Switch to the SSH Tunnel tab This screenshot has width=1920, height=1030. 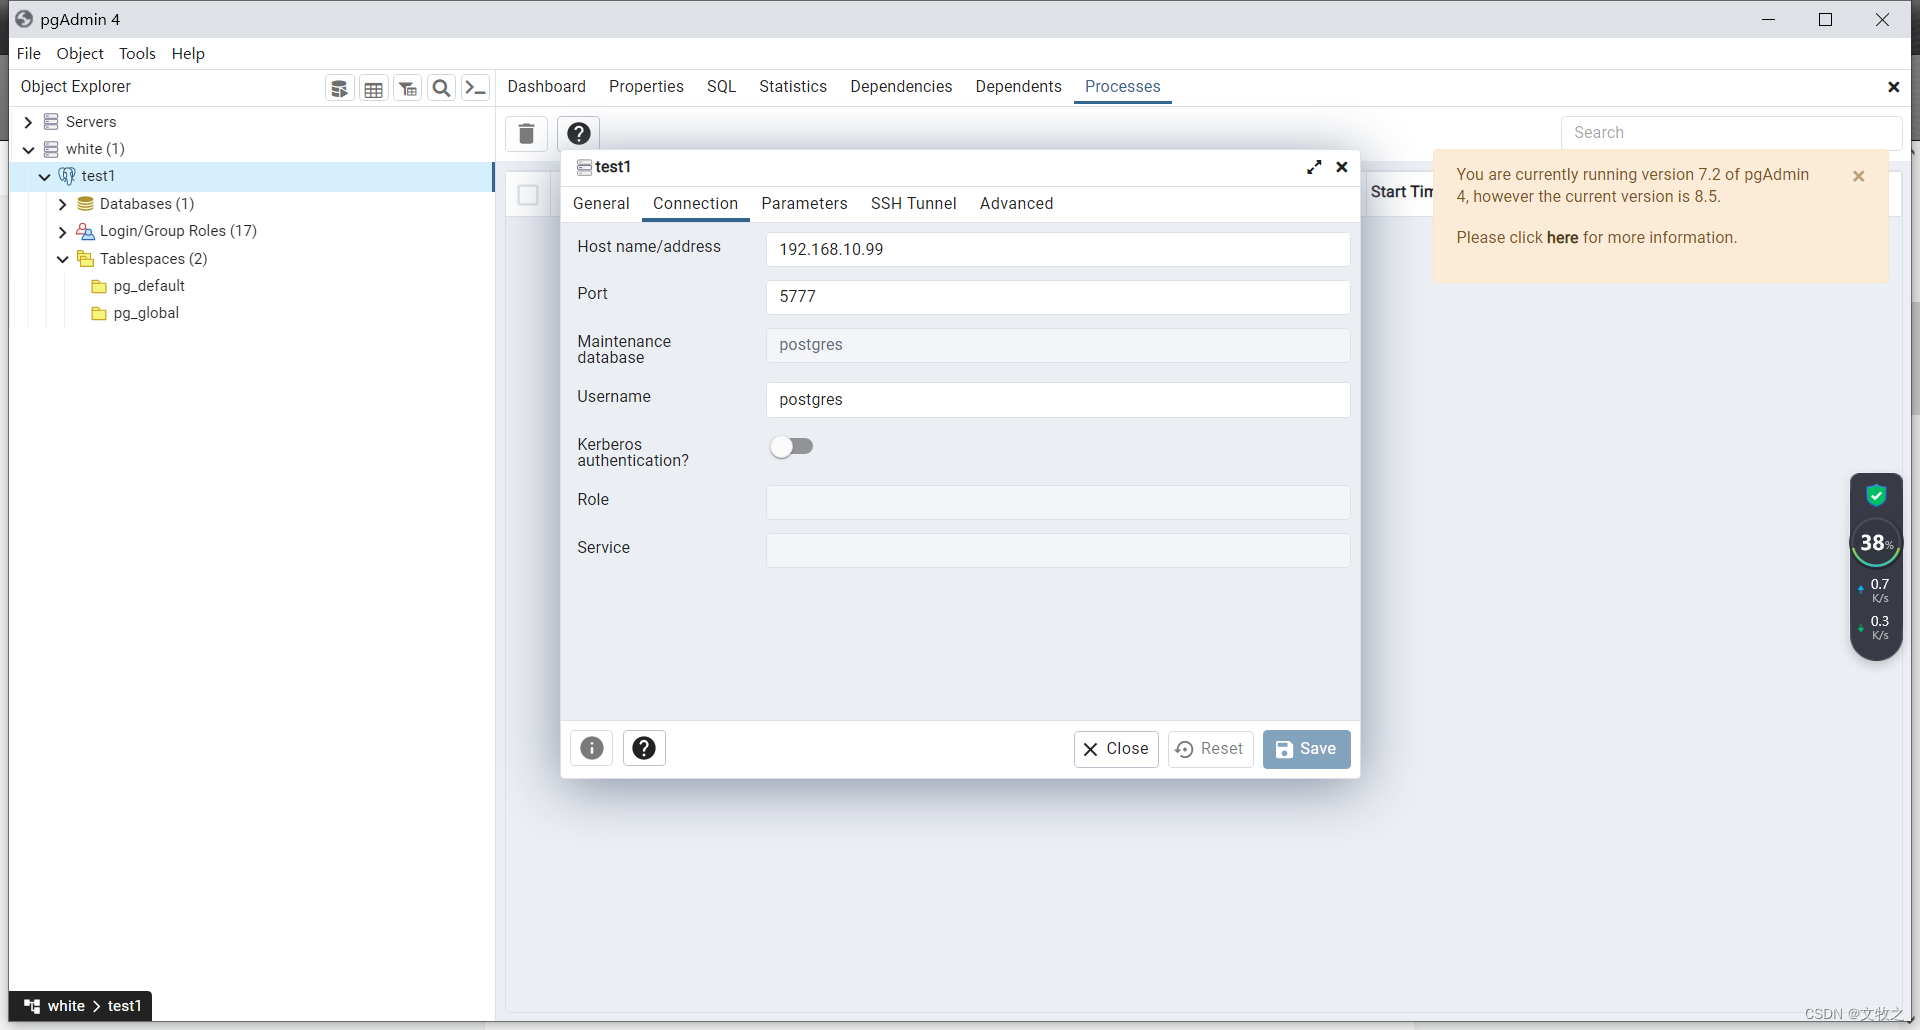click(x=913, y=203)
